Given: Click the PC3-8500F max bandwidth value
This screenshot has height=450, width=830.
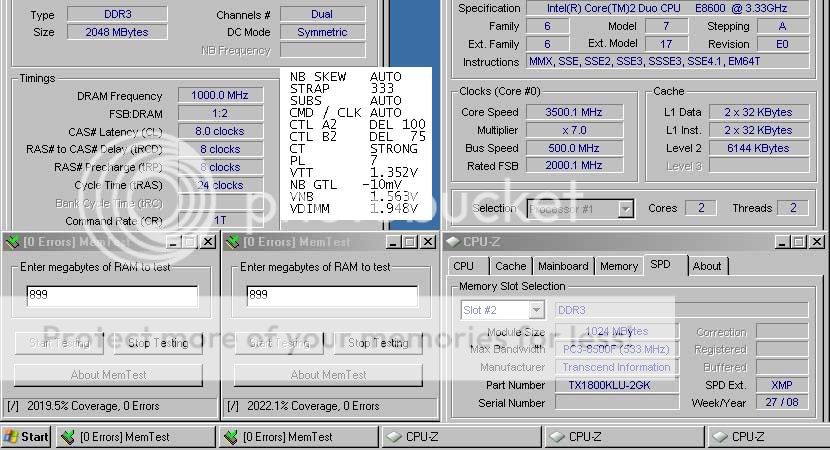Looking at the screenshot, I should coord(617,349).
